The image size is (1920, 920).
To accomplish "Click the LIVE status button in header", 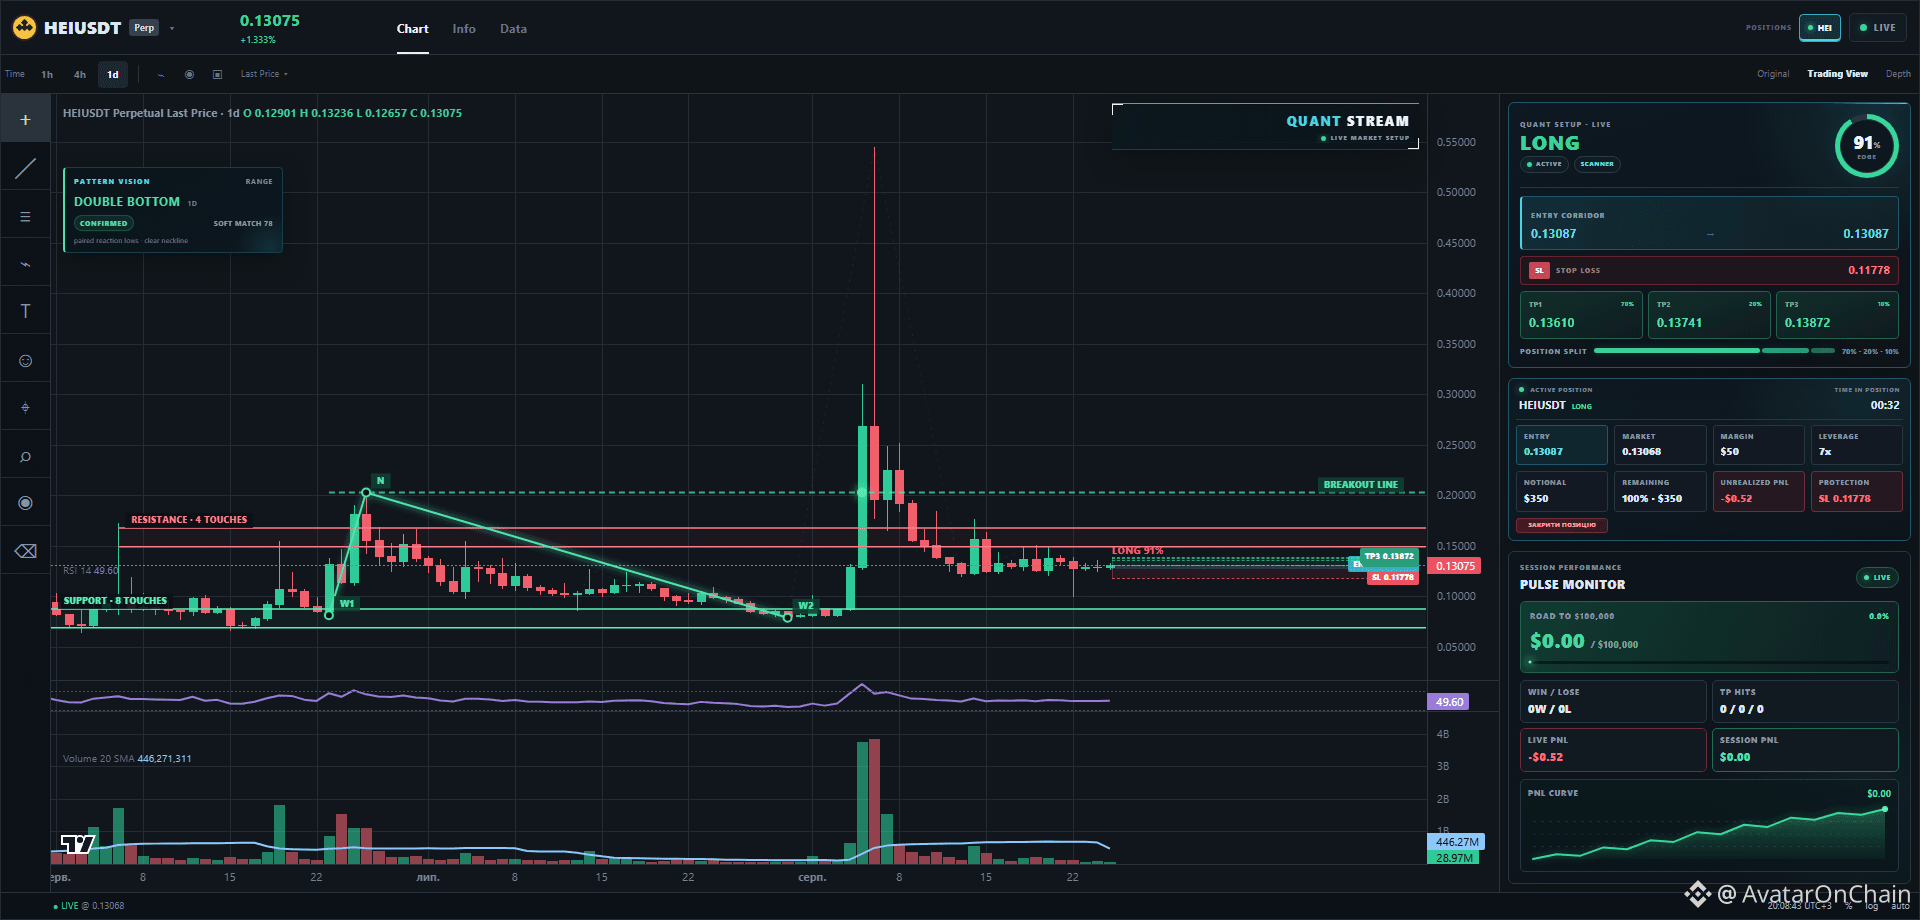I will (1877, 28).
